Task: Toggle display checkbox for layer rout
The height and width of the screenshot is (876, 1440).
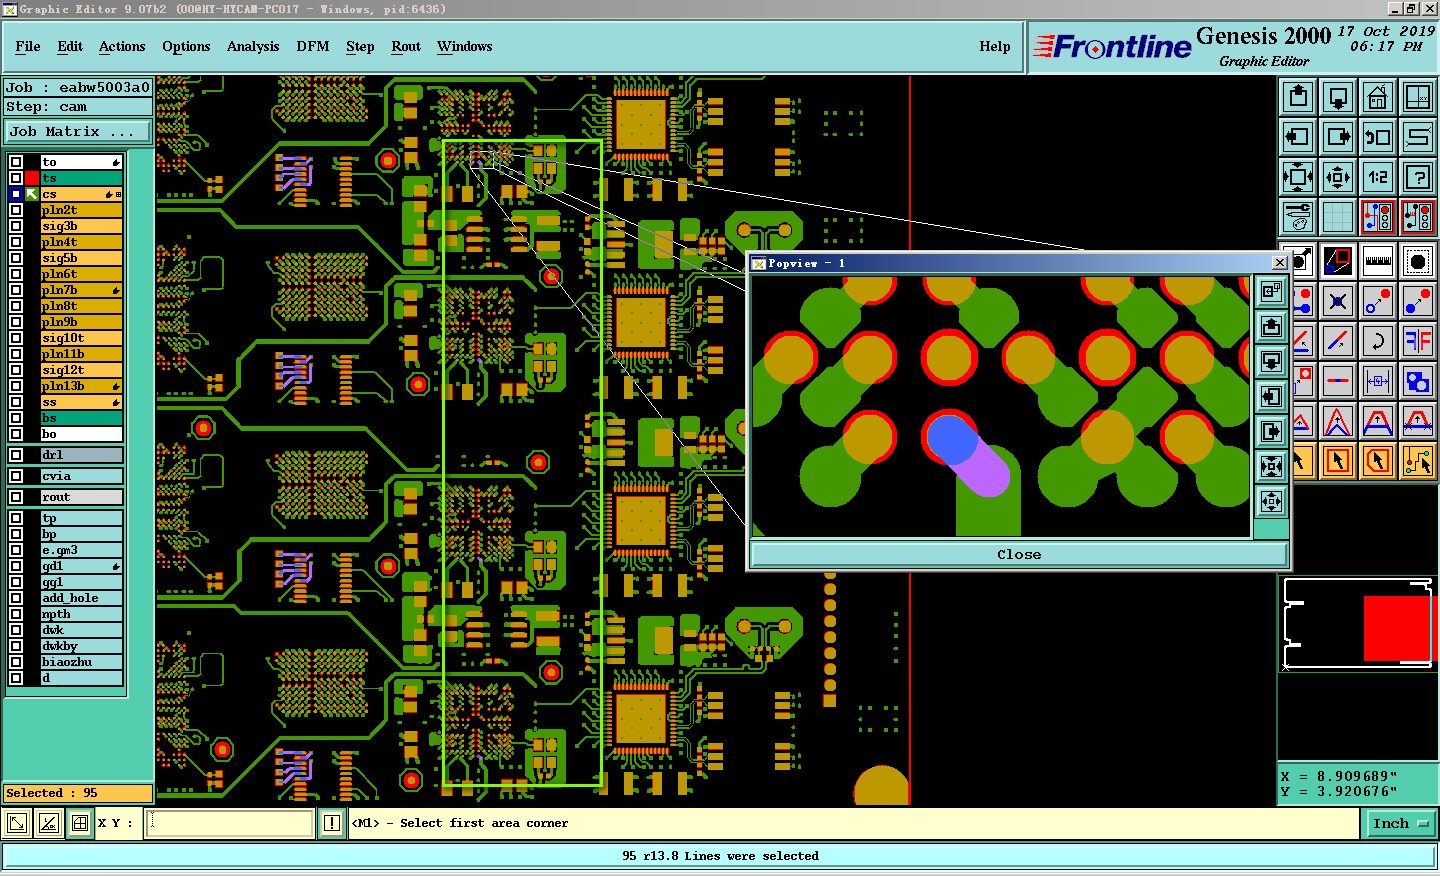Action: pyautogui.click(x=16, y=497)
